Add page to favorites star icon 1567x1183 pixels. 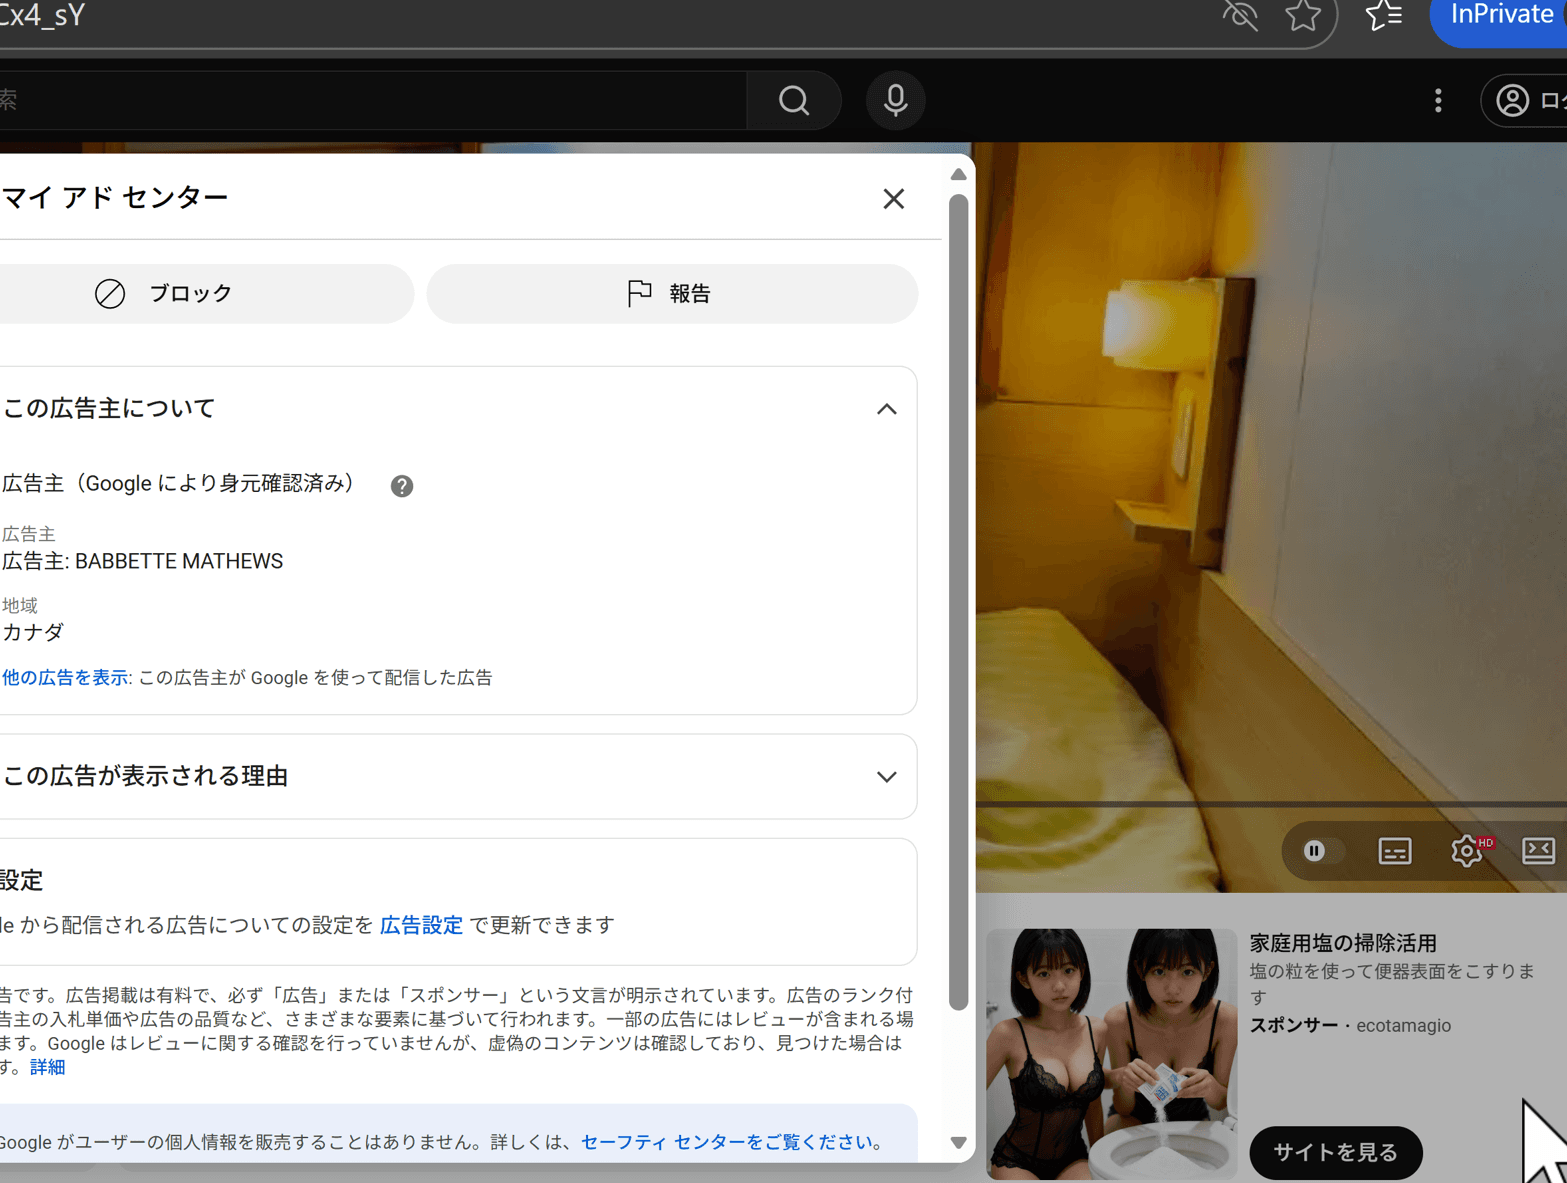(1303, 15)
